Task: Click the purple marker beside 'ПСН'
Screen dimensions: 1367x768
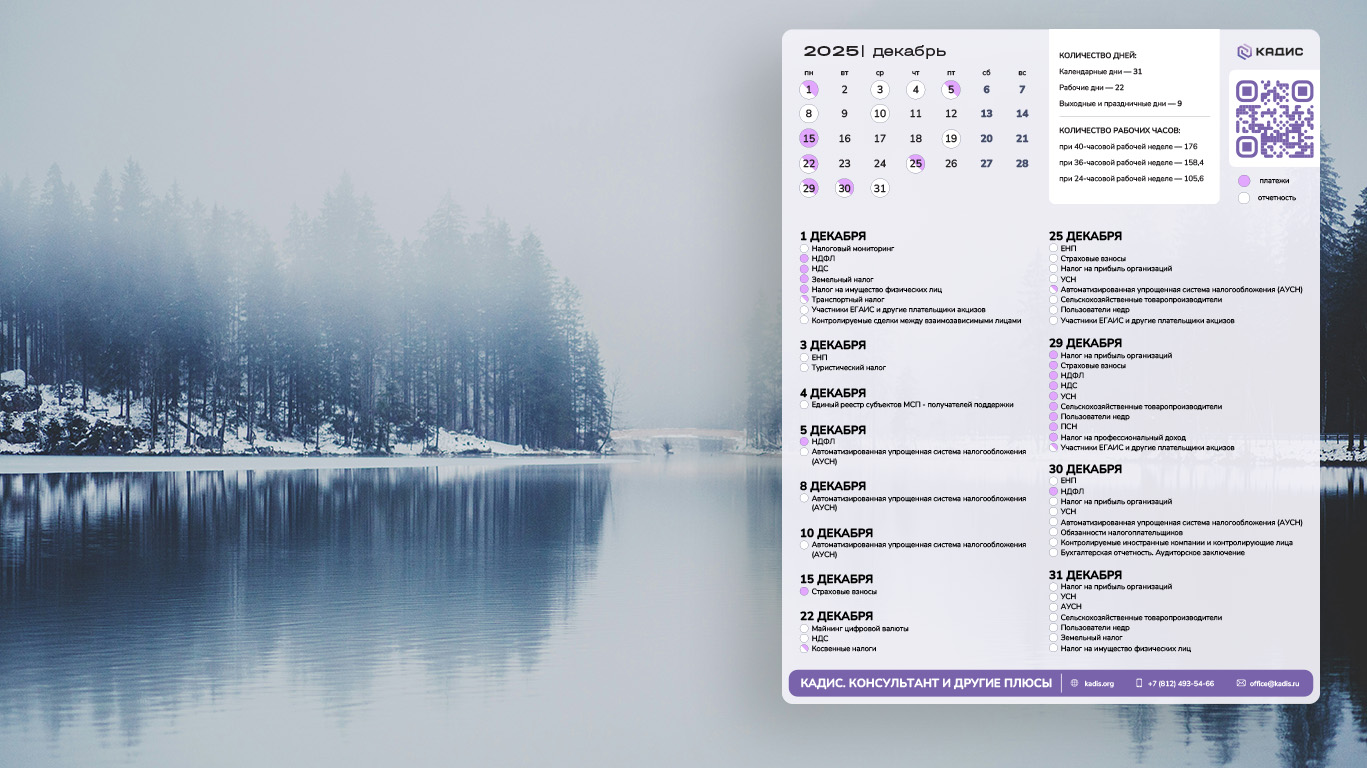Action: 1054,427
